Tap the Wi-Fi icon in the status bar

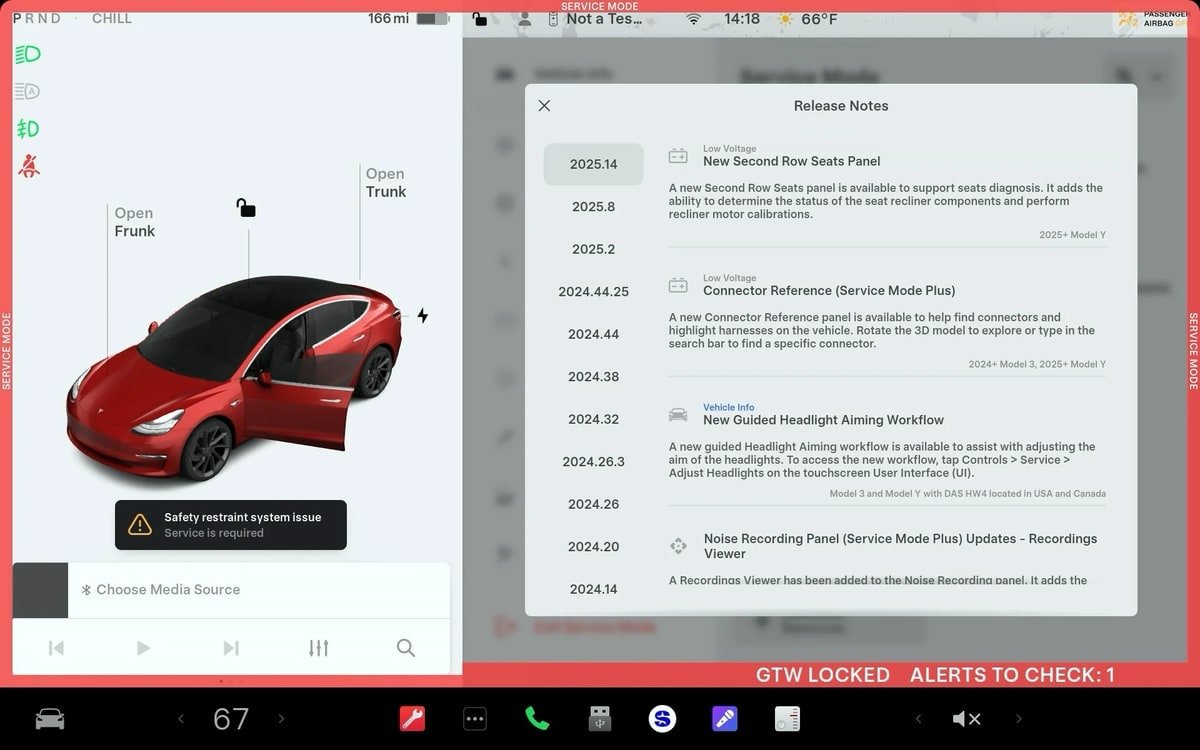coord(693,19)
